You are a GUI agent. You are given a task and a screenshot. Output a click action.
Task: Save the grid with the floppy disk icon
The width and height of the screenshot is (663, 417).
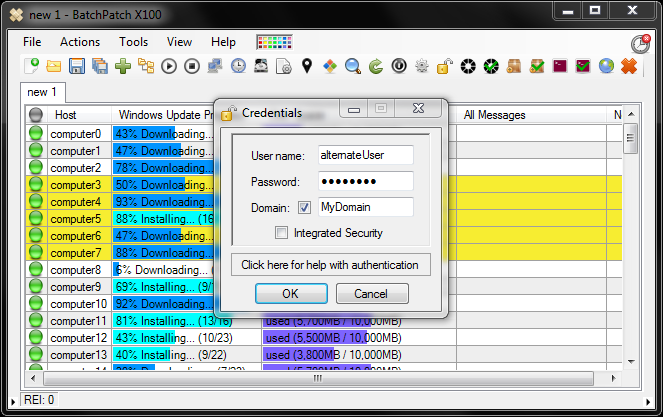77,66
